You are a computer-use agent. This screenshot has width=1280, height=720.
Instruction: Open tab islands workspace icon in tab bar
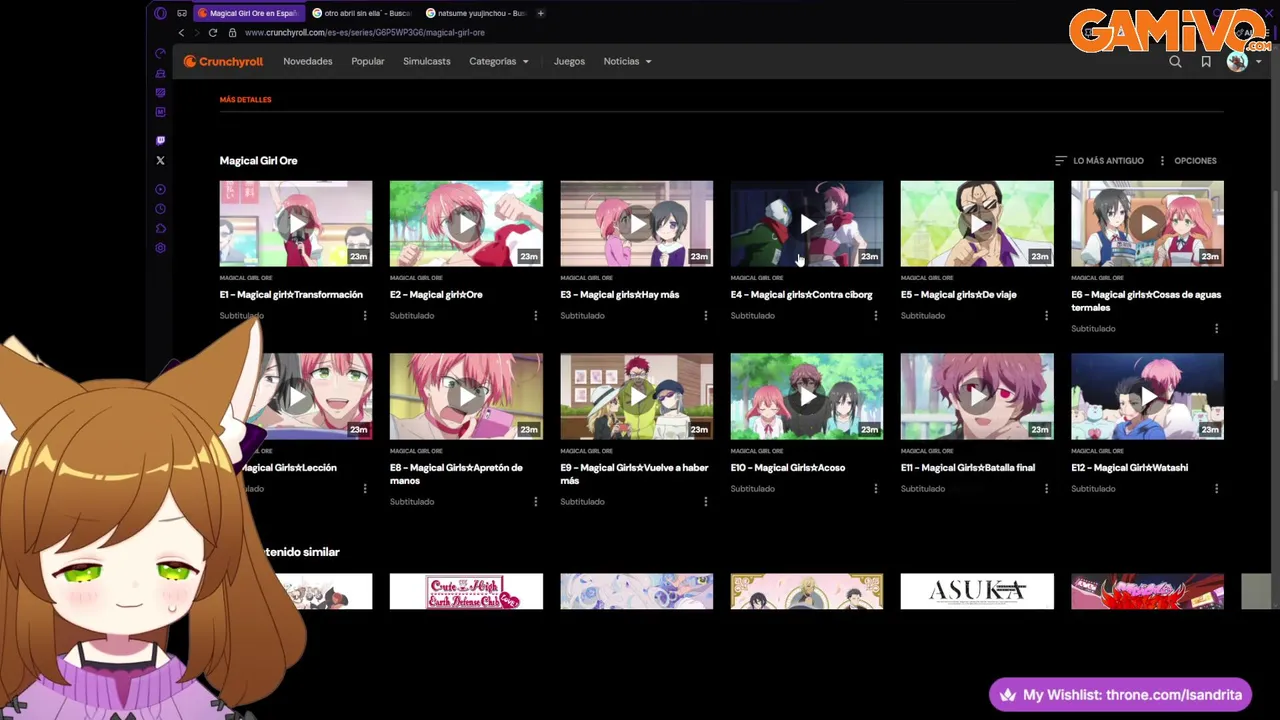point(182,13)
